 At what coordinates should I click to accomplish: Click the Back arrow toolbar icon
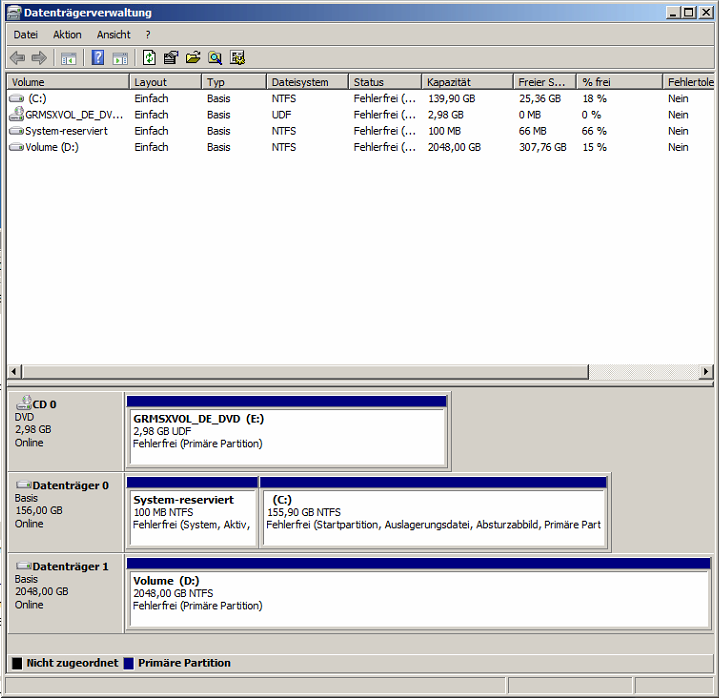(x=17, y=58)
